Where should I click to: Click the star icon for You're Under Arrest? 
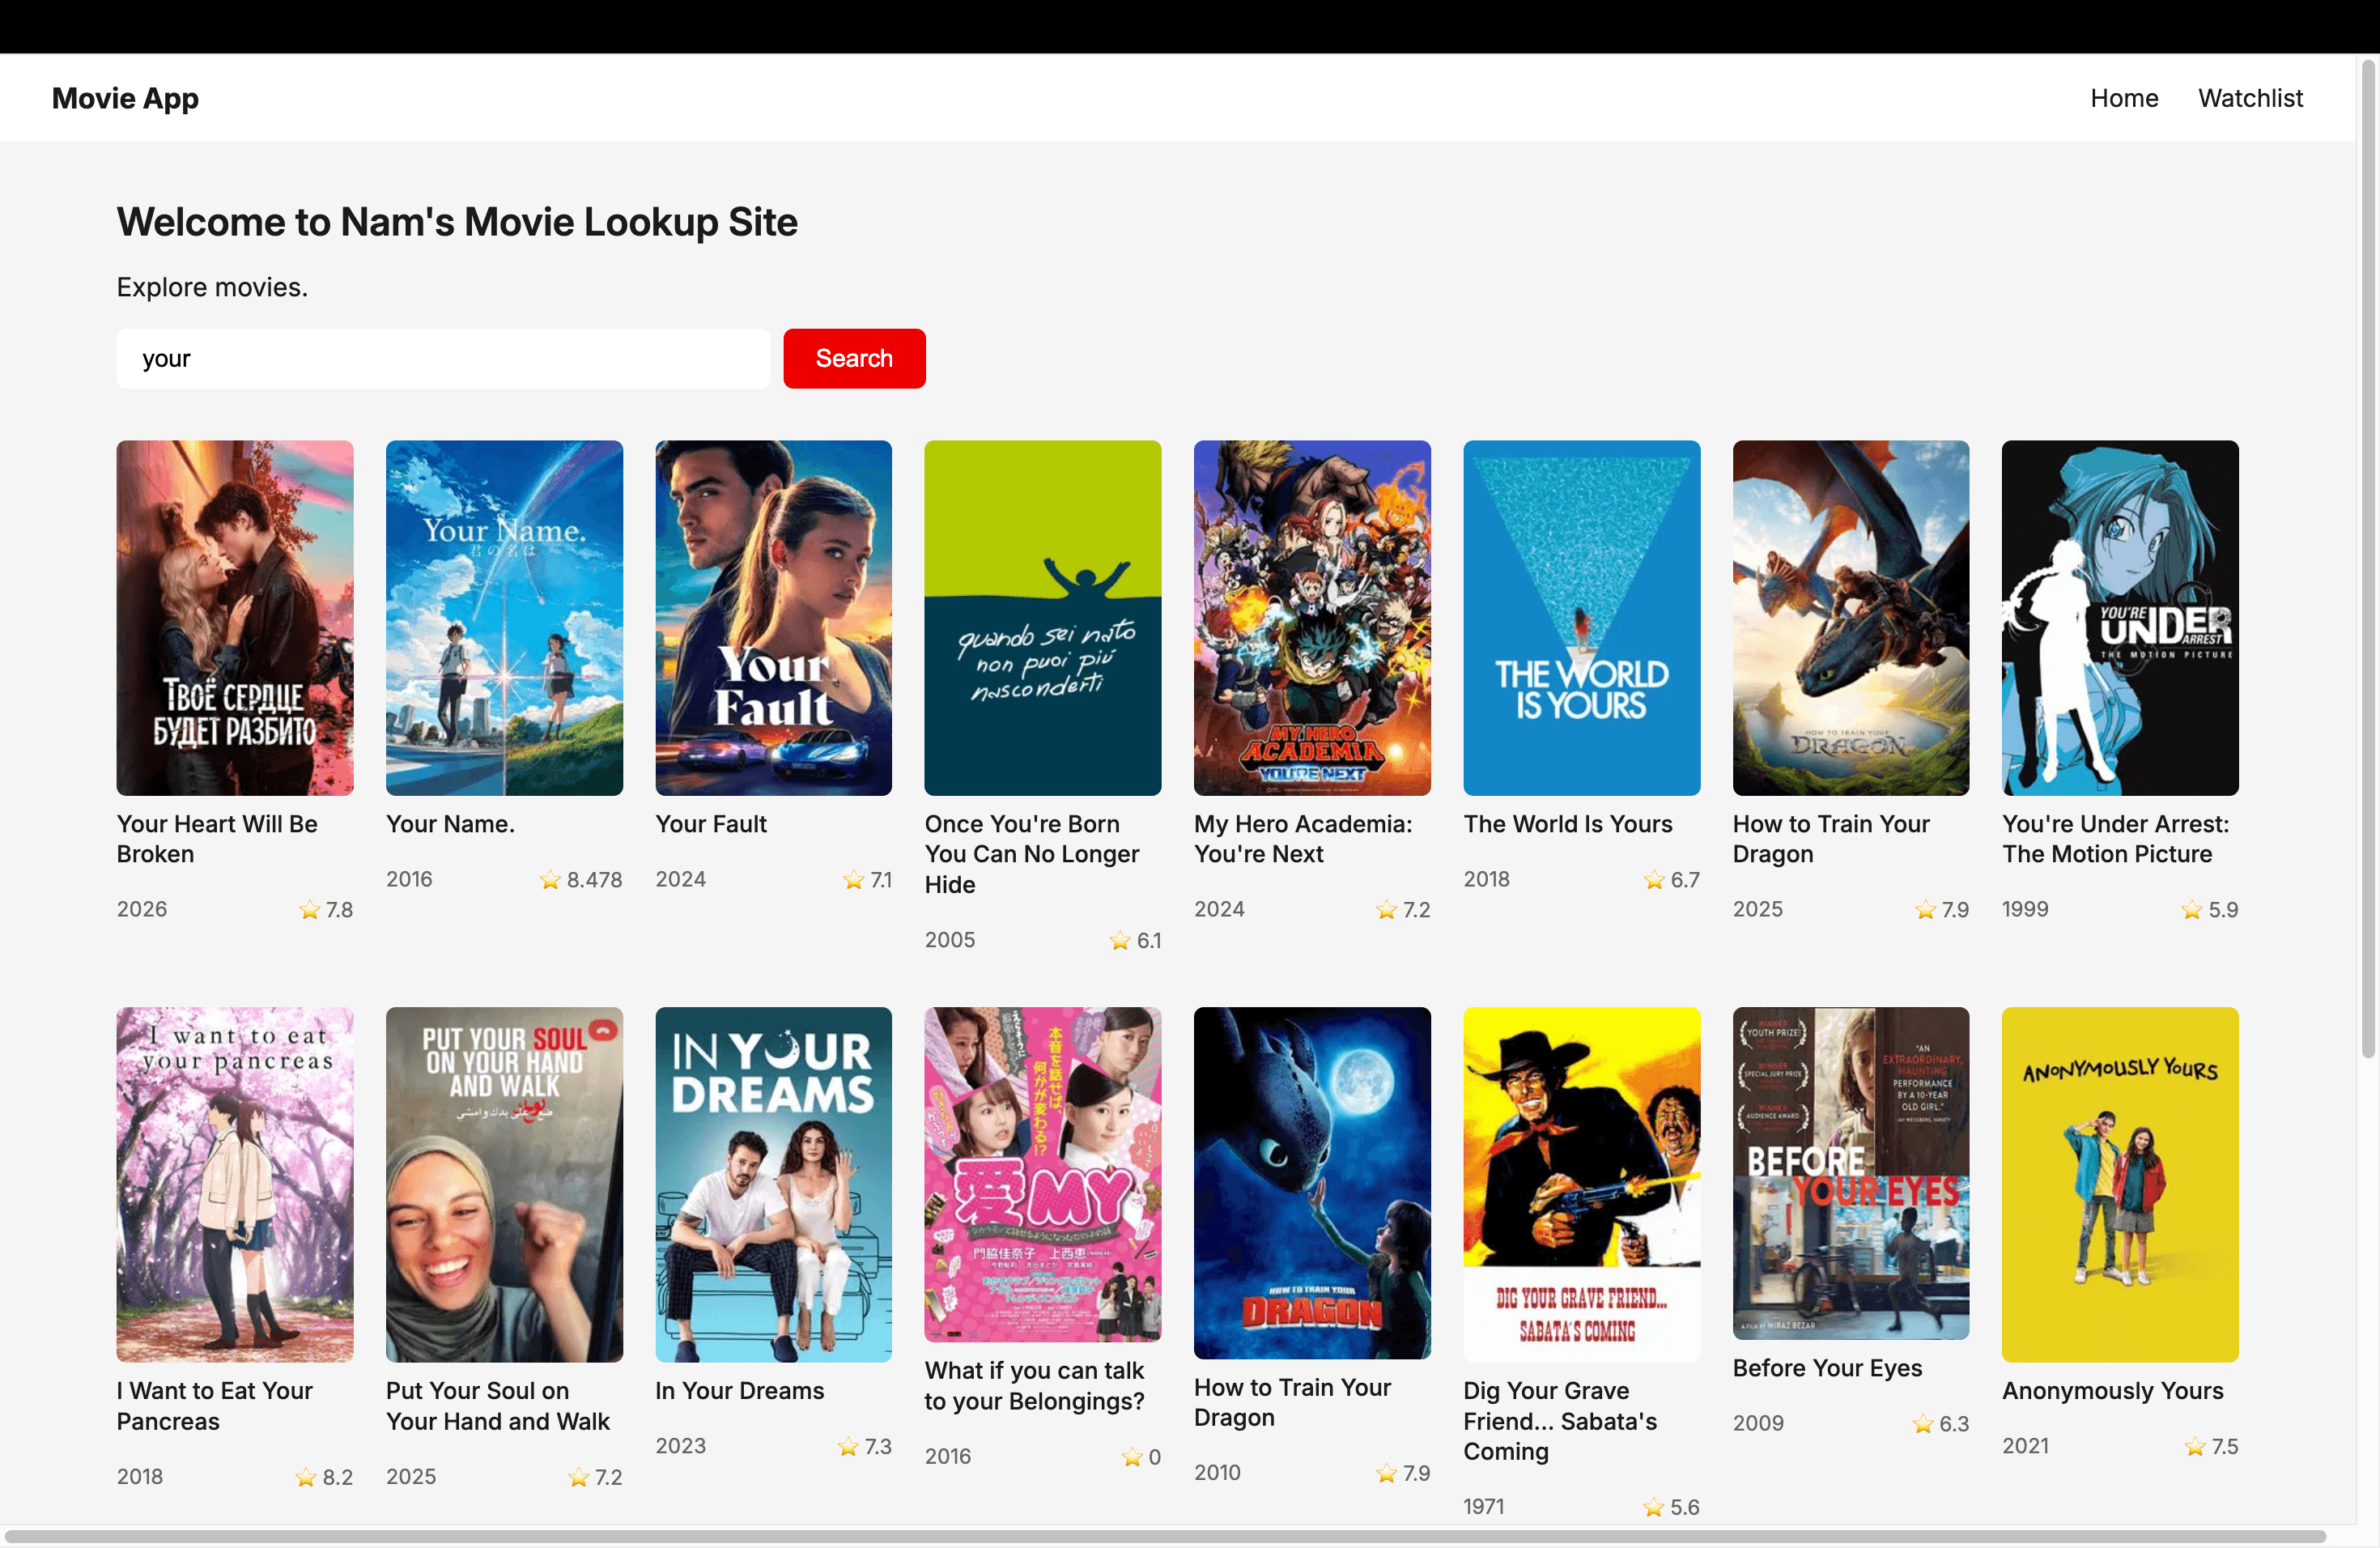click(x=2192, y=910)
